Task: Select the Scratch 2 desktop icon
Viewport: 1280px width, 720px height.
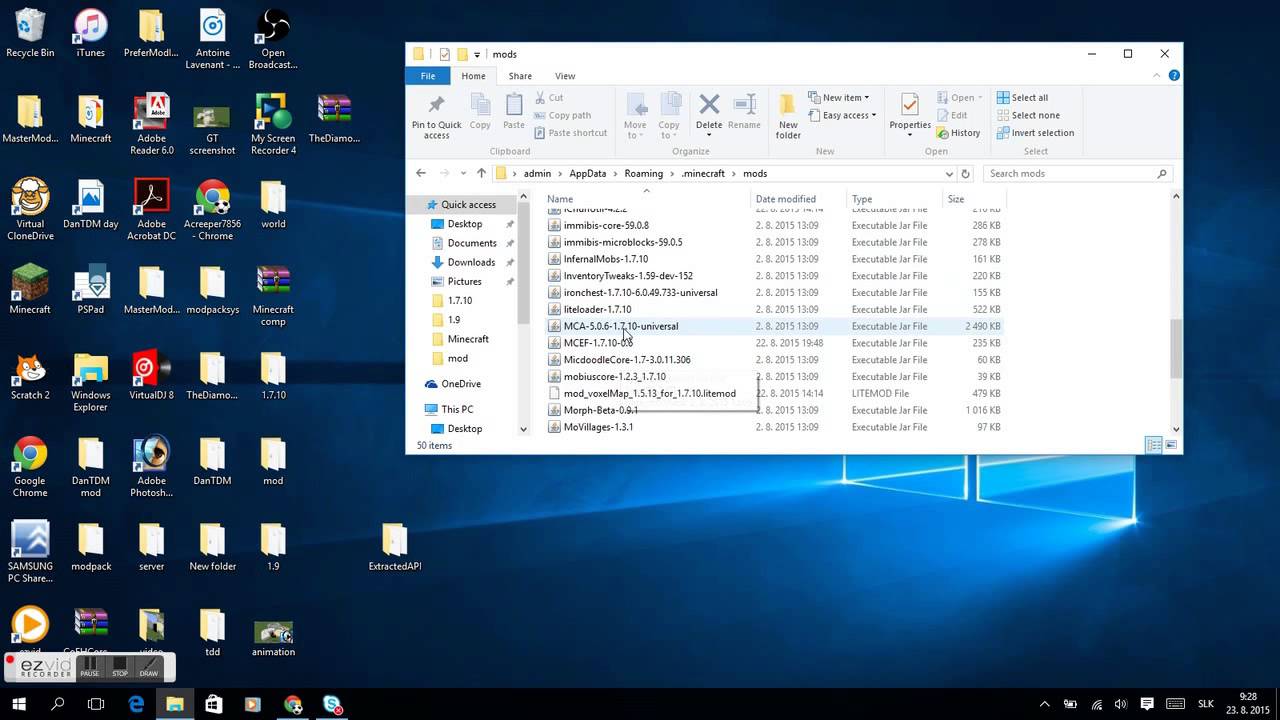Action: [30, 376]
